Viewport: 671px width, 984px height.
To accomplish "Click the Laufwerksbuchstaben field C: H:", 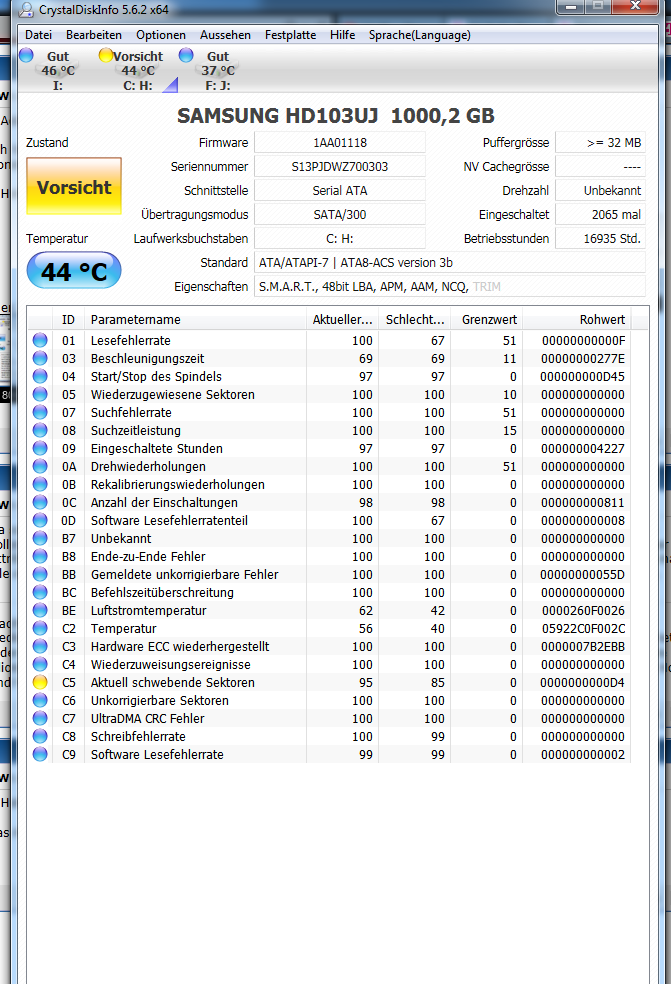I will [340, 238].
